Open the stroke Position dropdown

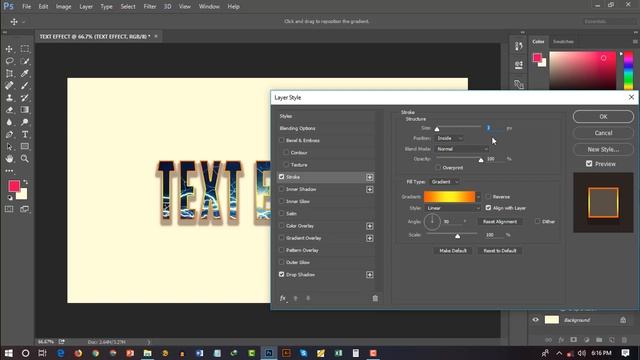tap(449, 138)
